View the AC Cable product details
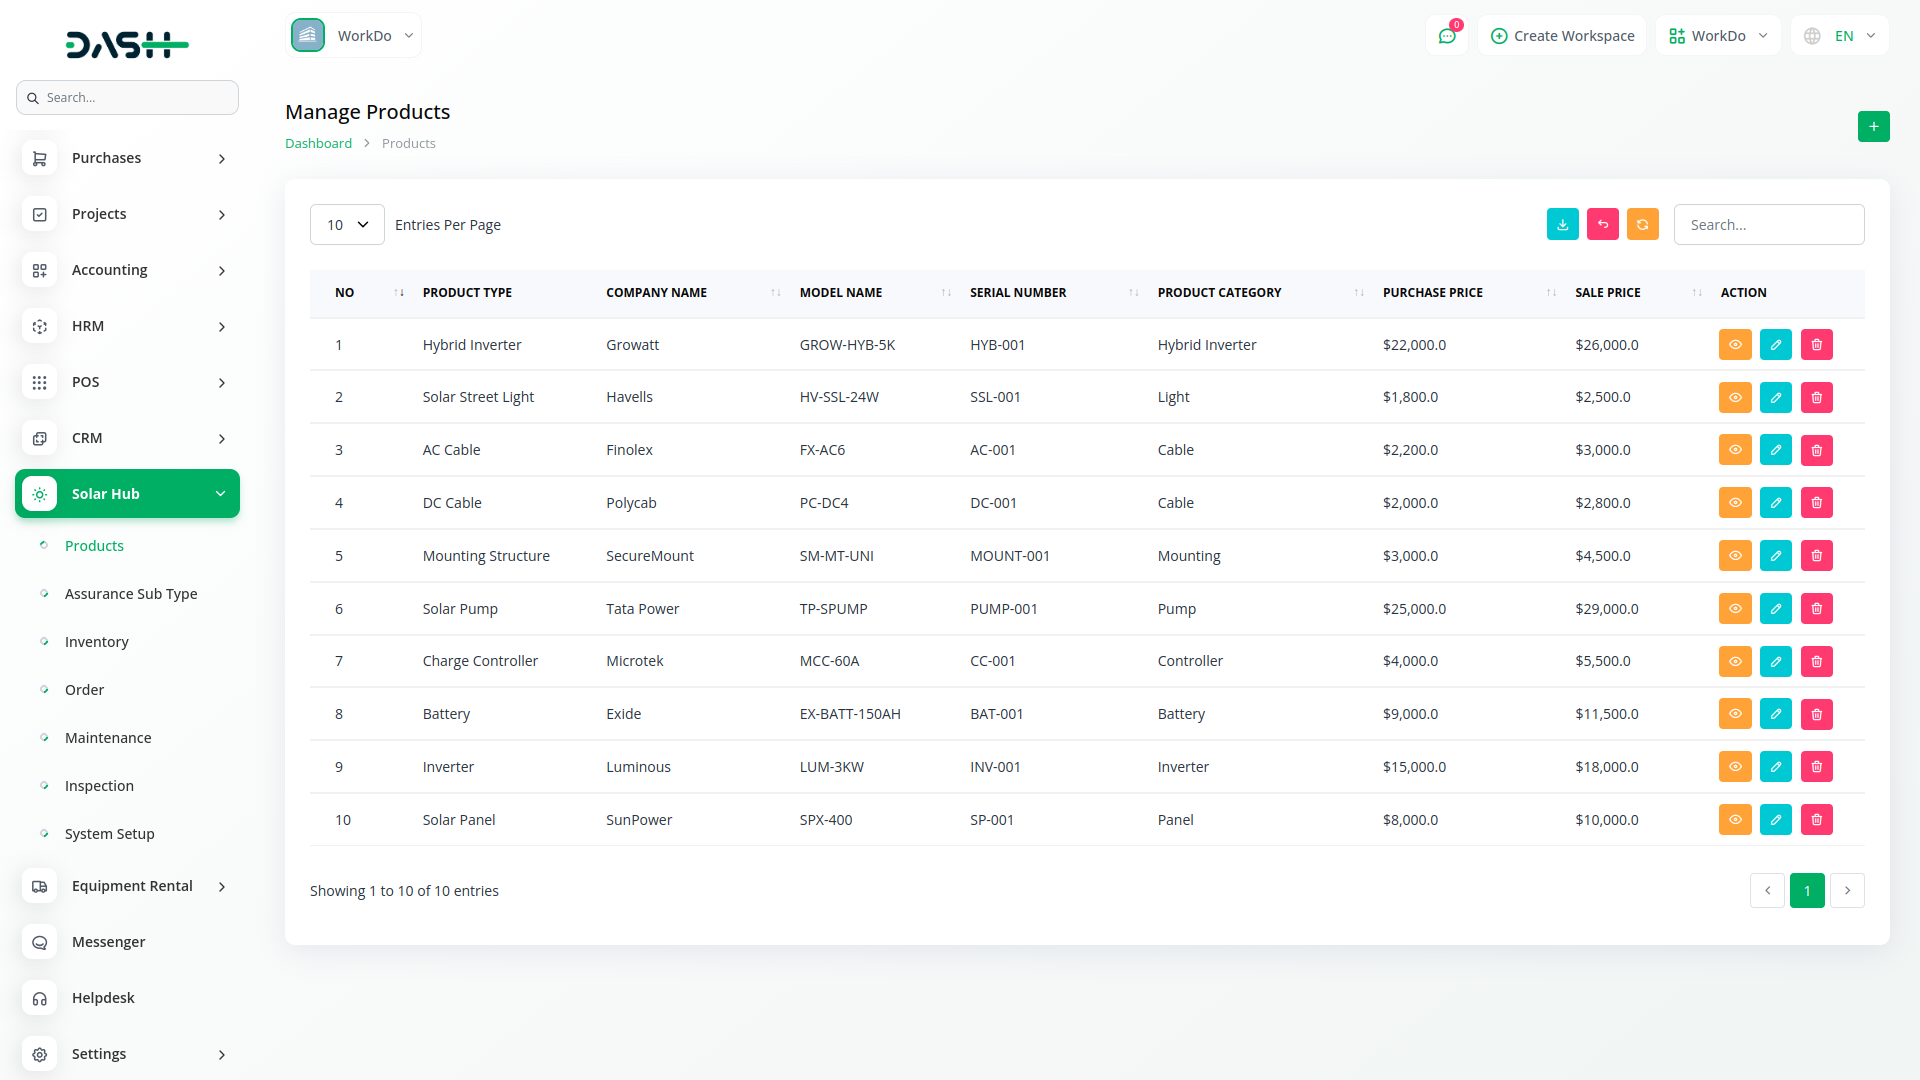Image resolution: width=1920 pixels, height=1080 pixels. tap(1735, 450)
